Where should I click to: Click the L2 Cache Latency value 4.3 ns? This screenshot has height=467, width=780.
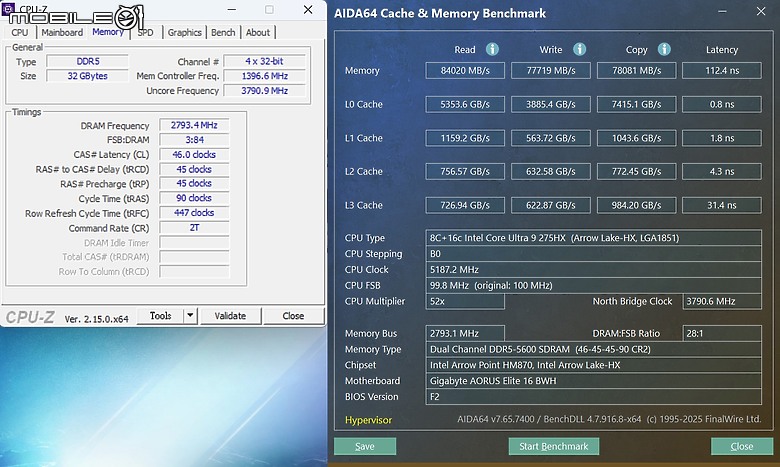click(x=722, y=172)
